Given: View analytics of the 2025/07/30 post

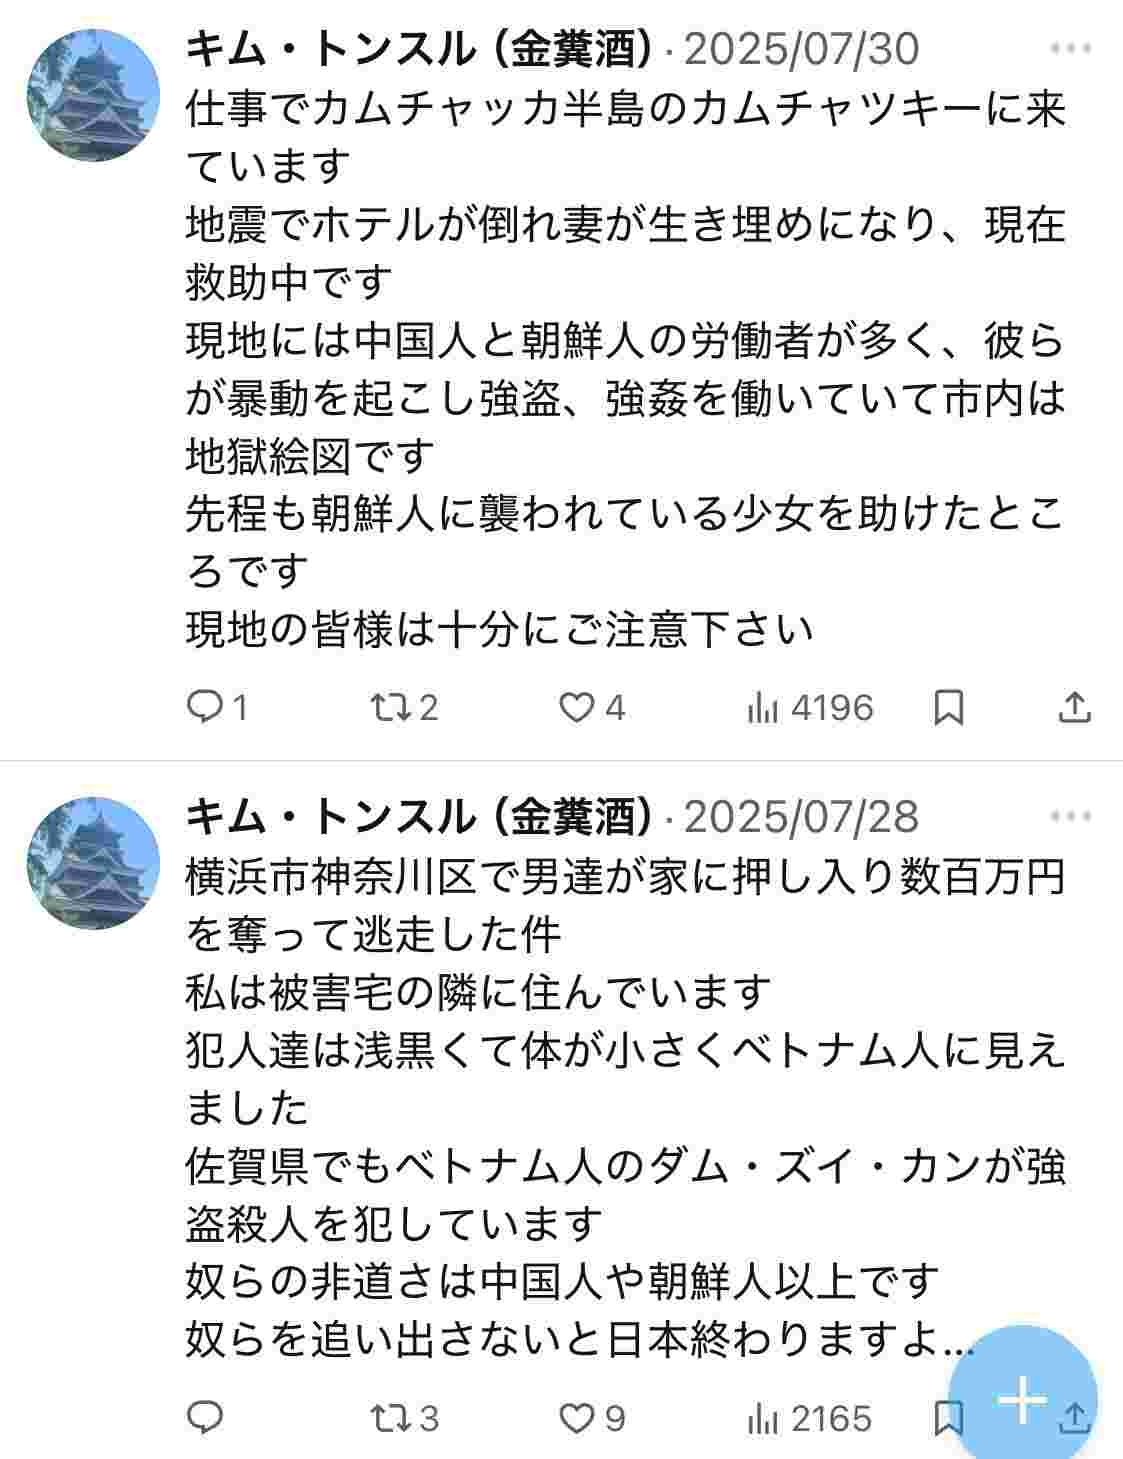Looking at the screenshot, I should (x=762, y=708).
